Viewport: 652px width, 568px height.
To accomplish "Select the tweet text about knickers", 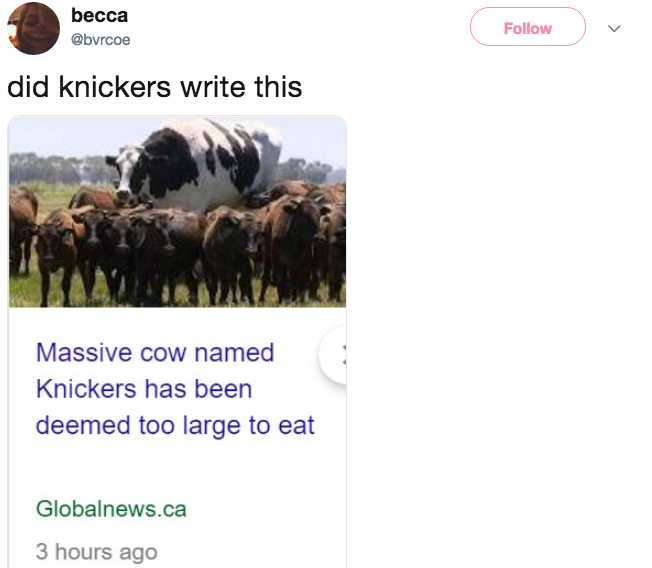I will point(154,87).
